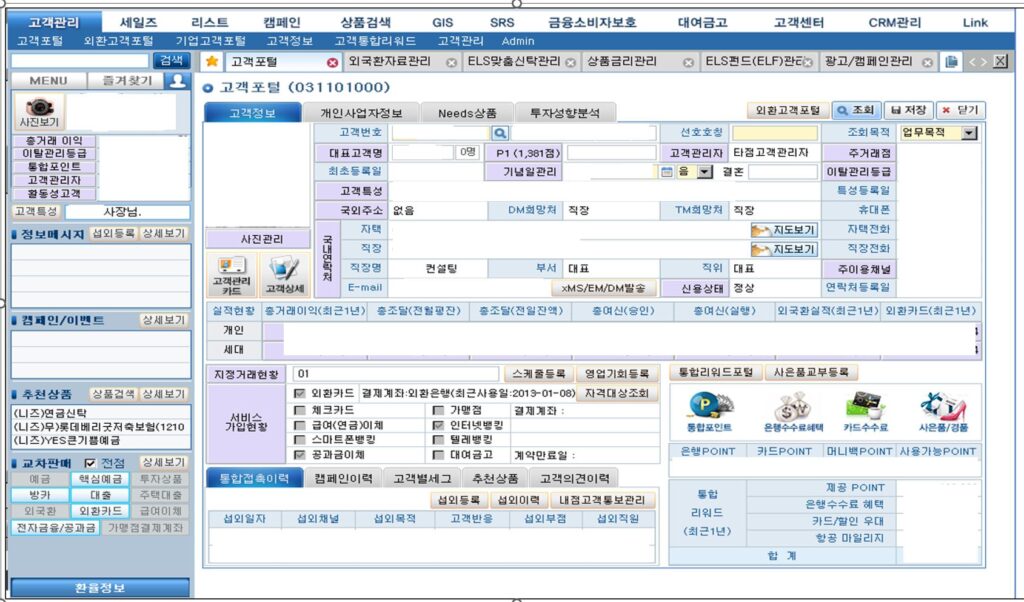Open the 조회목적 업무목적 dropdown

tap(969, 133)
